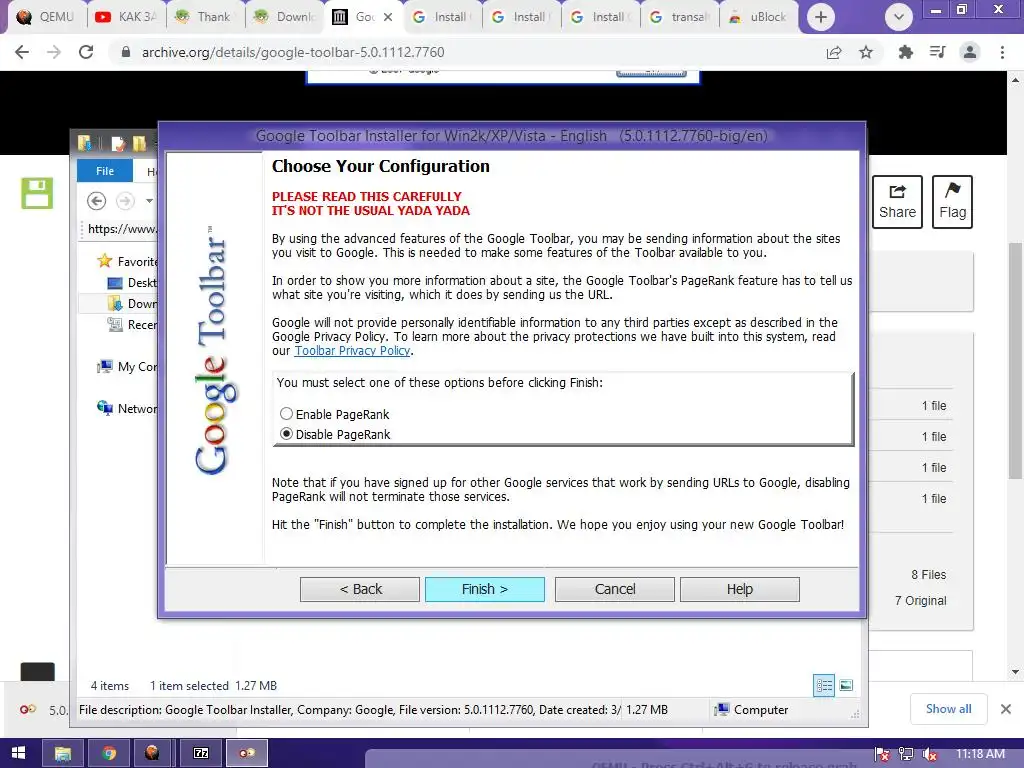Open the media controls icon in Chrome
Screen dimensions: 1024x768
(x=937, y=52)
